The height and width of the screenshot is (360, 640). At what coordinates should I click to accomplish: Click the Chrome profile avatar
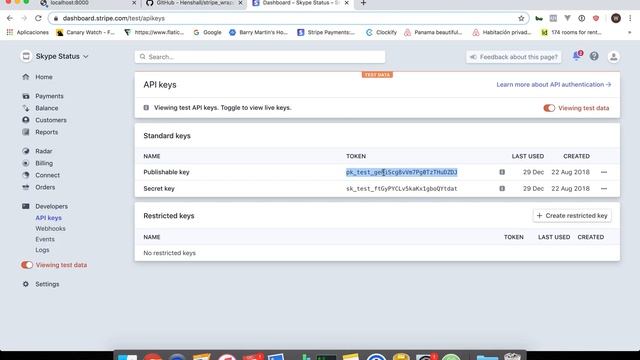(x=616, y=18)
